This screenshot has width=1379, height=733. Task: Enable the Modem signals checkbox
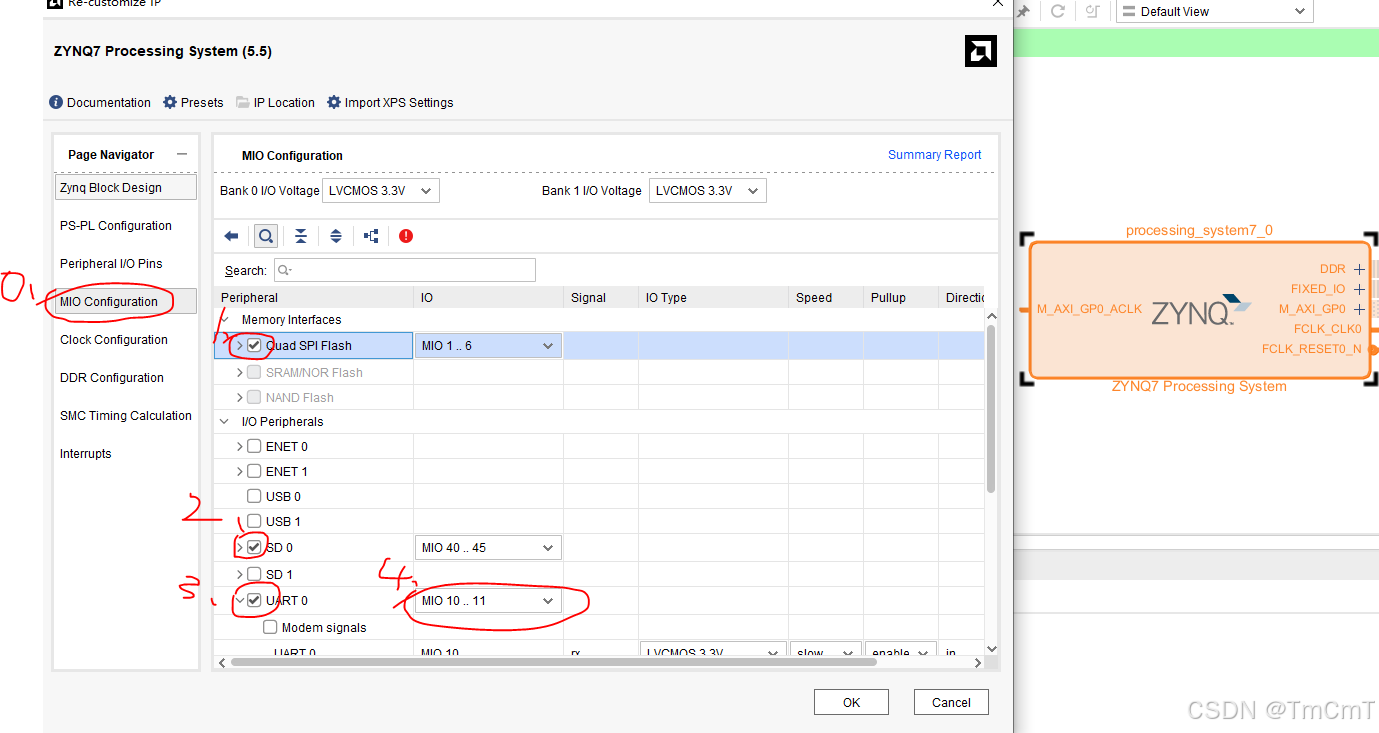pos(270,627)
